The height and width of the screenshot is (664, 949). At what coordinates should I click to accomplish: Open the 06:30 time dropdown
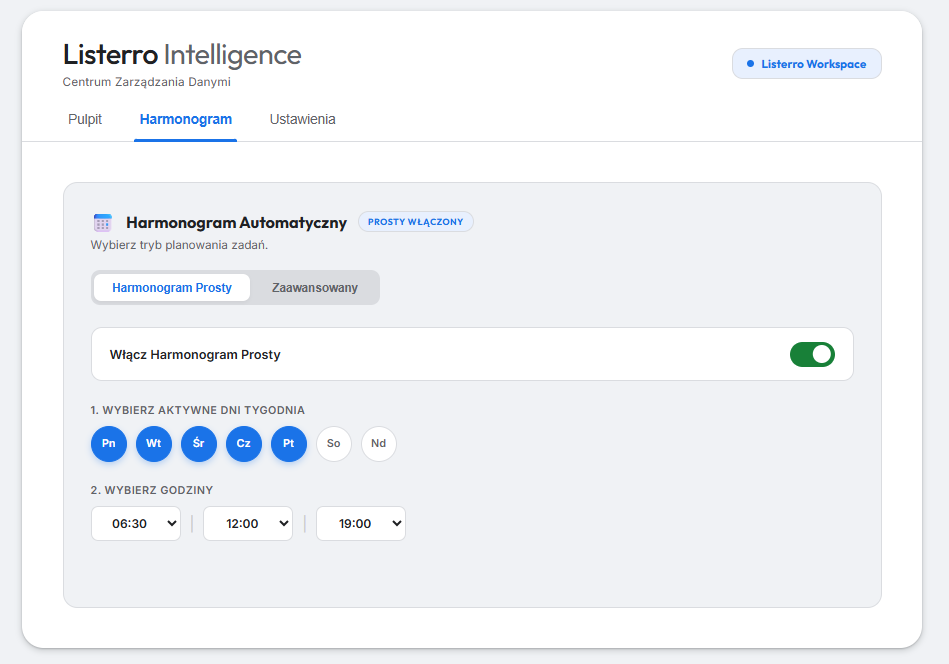tap(136, 523)
